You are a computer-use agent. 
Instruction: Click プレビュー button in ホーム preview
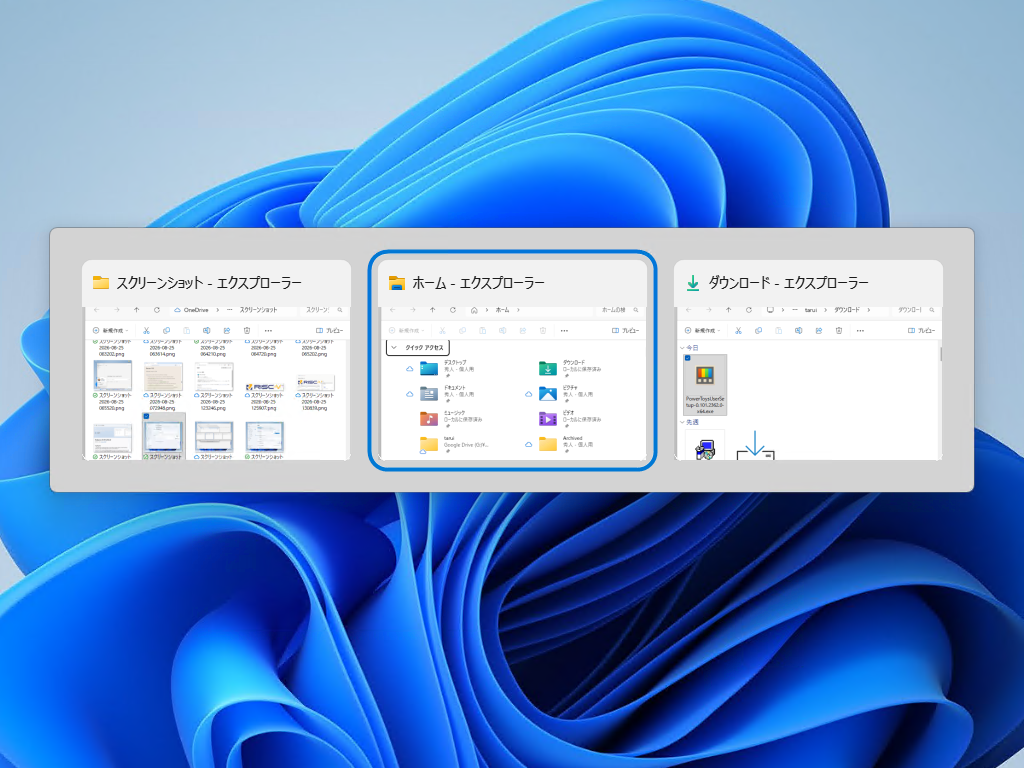click(x=626, y=330)
